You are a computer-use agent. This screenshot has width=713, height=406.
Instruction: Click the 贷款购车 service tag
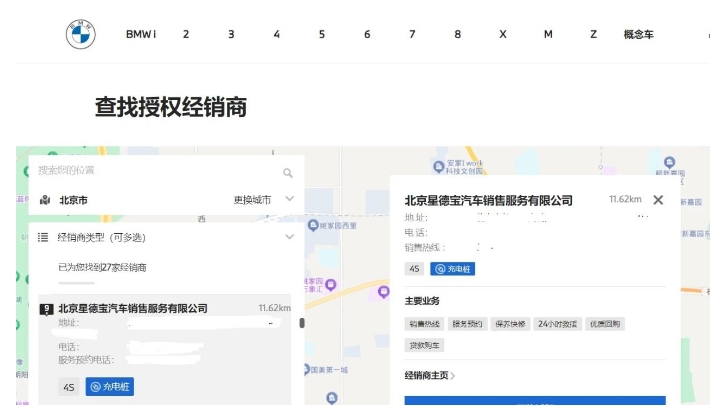pyautogui.click(x=424, y=346)
